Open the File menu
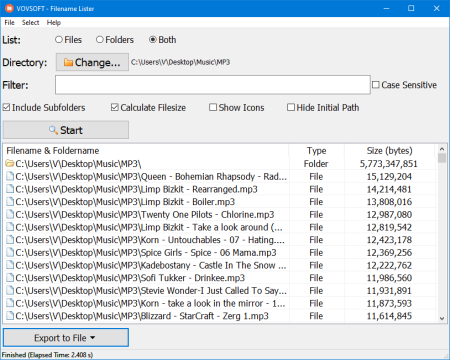Viewport: 450px width, 360px height. pos(9,23)
